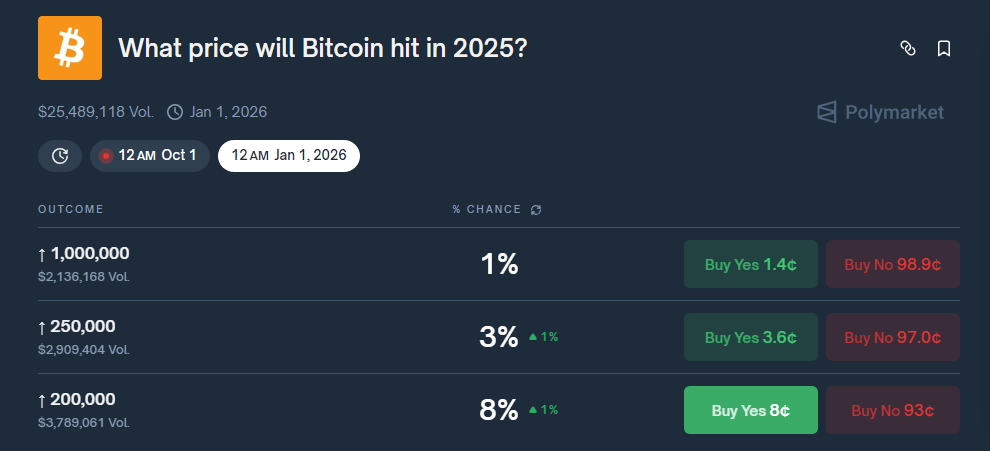Click the refresh icon beside % Chance
990x451 pixels.
536,210
